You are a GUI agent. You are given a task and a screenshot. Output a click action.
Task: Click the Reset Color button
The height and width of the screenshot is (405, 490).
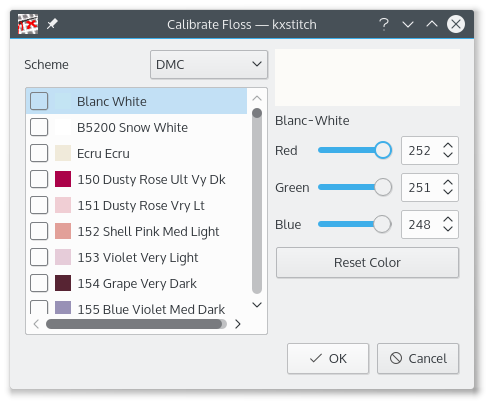367,262
